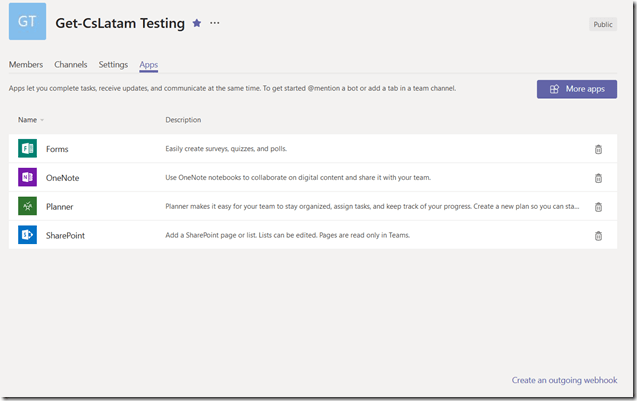Click the SharePoint app icon
This screenshot has height=401, width=637.
tap(27, 236)
